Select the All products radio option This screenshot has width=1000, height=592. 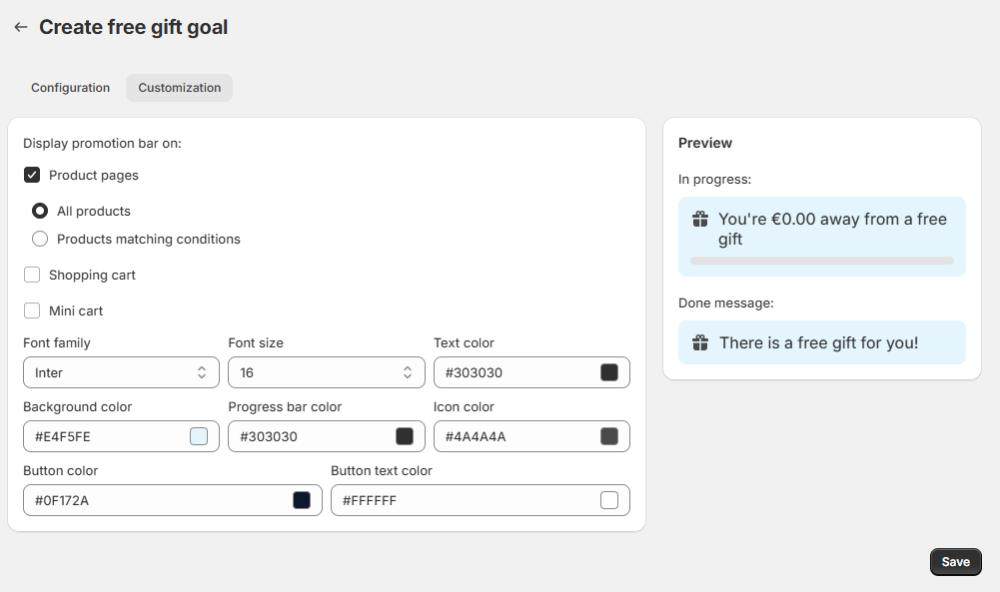[40, 211]
